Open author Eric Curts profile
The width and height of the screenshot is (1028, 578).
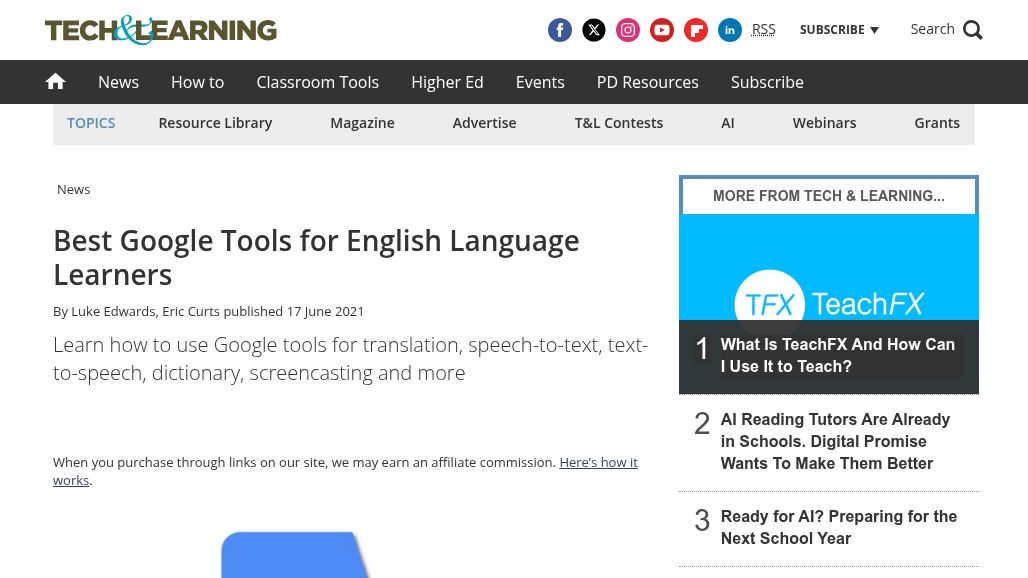point(191,311)
